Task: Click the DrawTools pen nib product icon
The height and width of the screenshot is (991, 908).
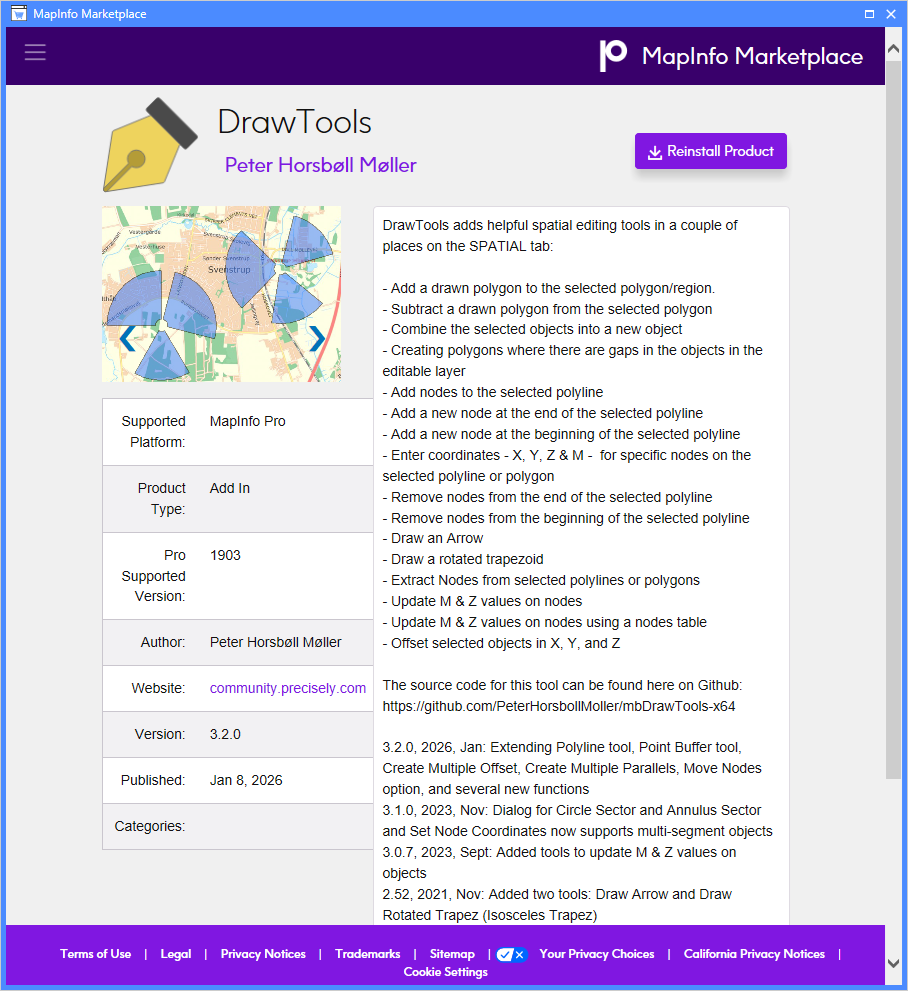Action: [x=150, y=145]
